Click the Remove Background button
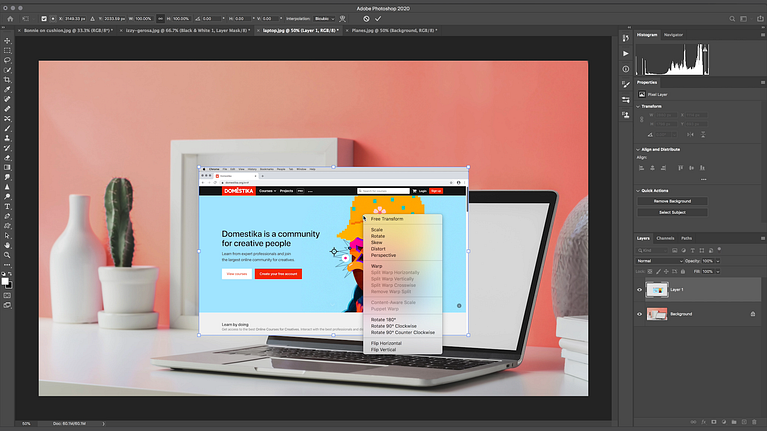The width and height of the screenshot is (767, 431). tap(672, 201)
